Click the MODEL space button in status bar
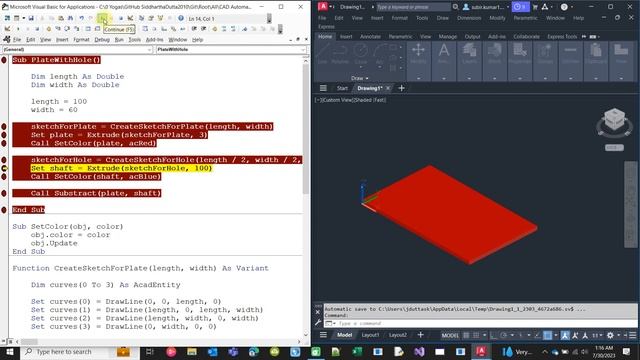Image resolution: width=640 pixels, height=360 pixels. (x=450, y=335)
